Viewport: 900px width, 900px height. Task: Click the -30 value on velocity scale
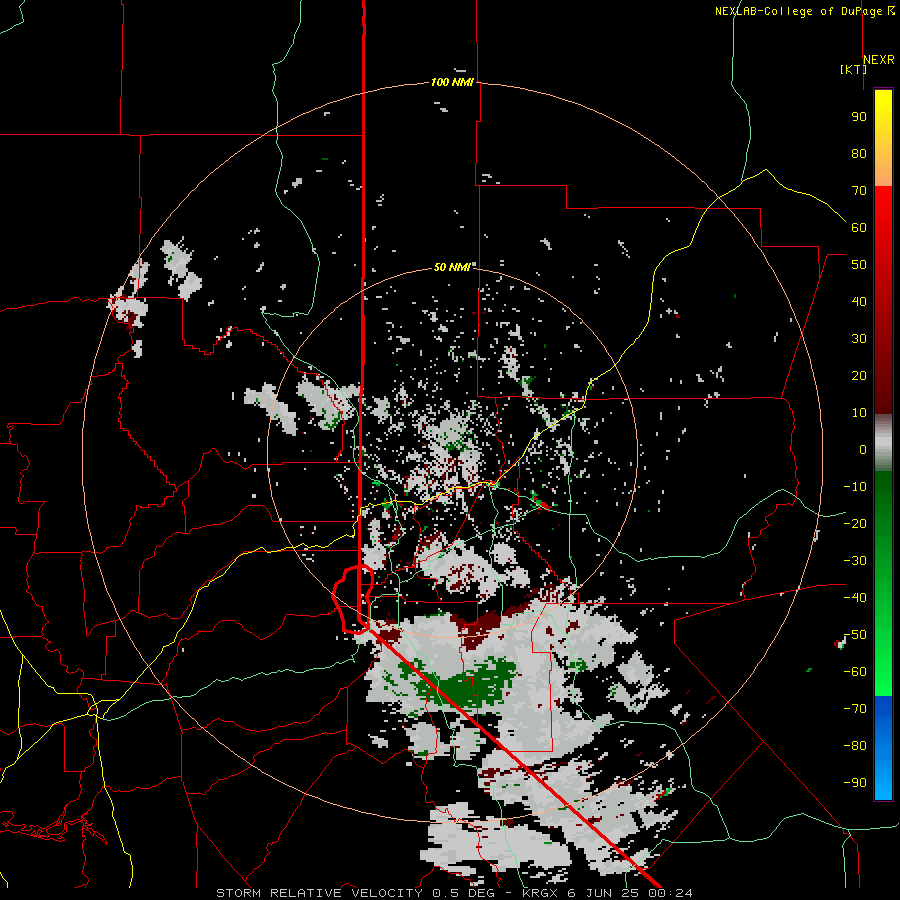[855, 561]
